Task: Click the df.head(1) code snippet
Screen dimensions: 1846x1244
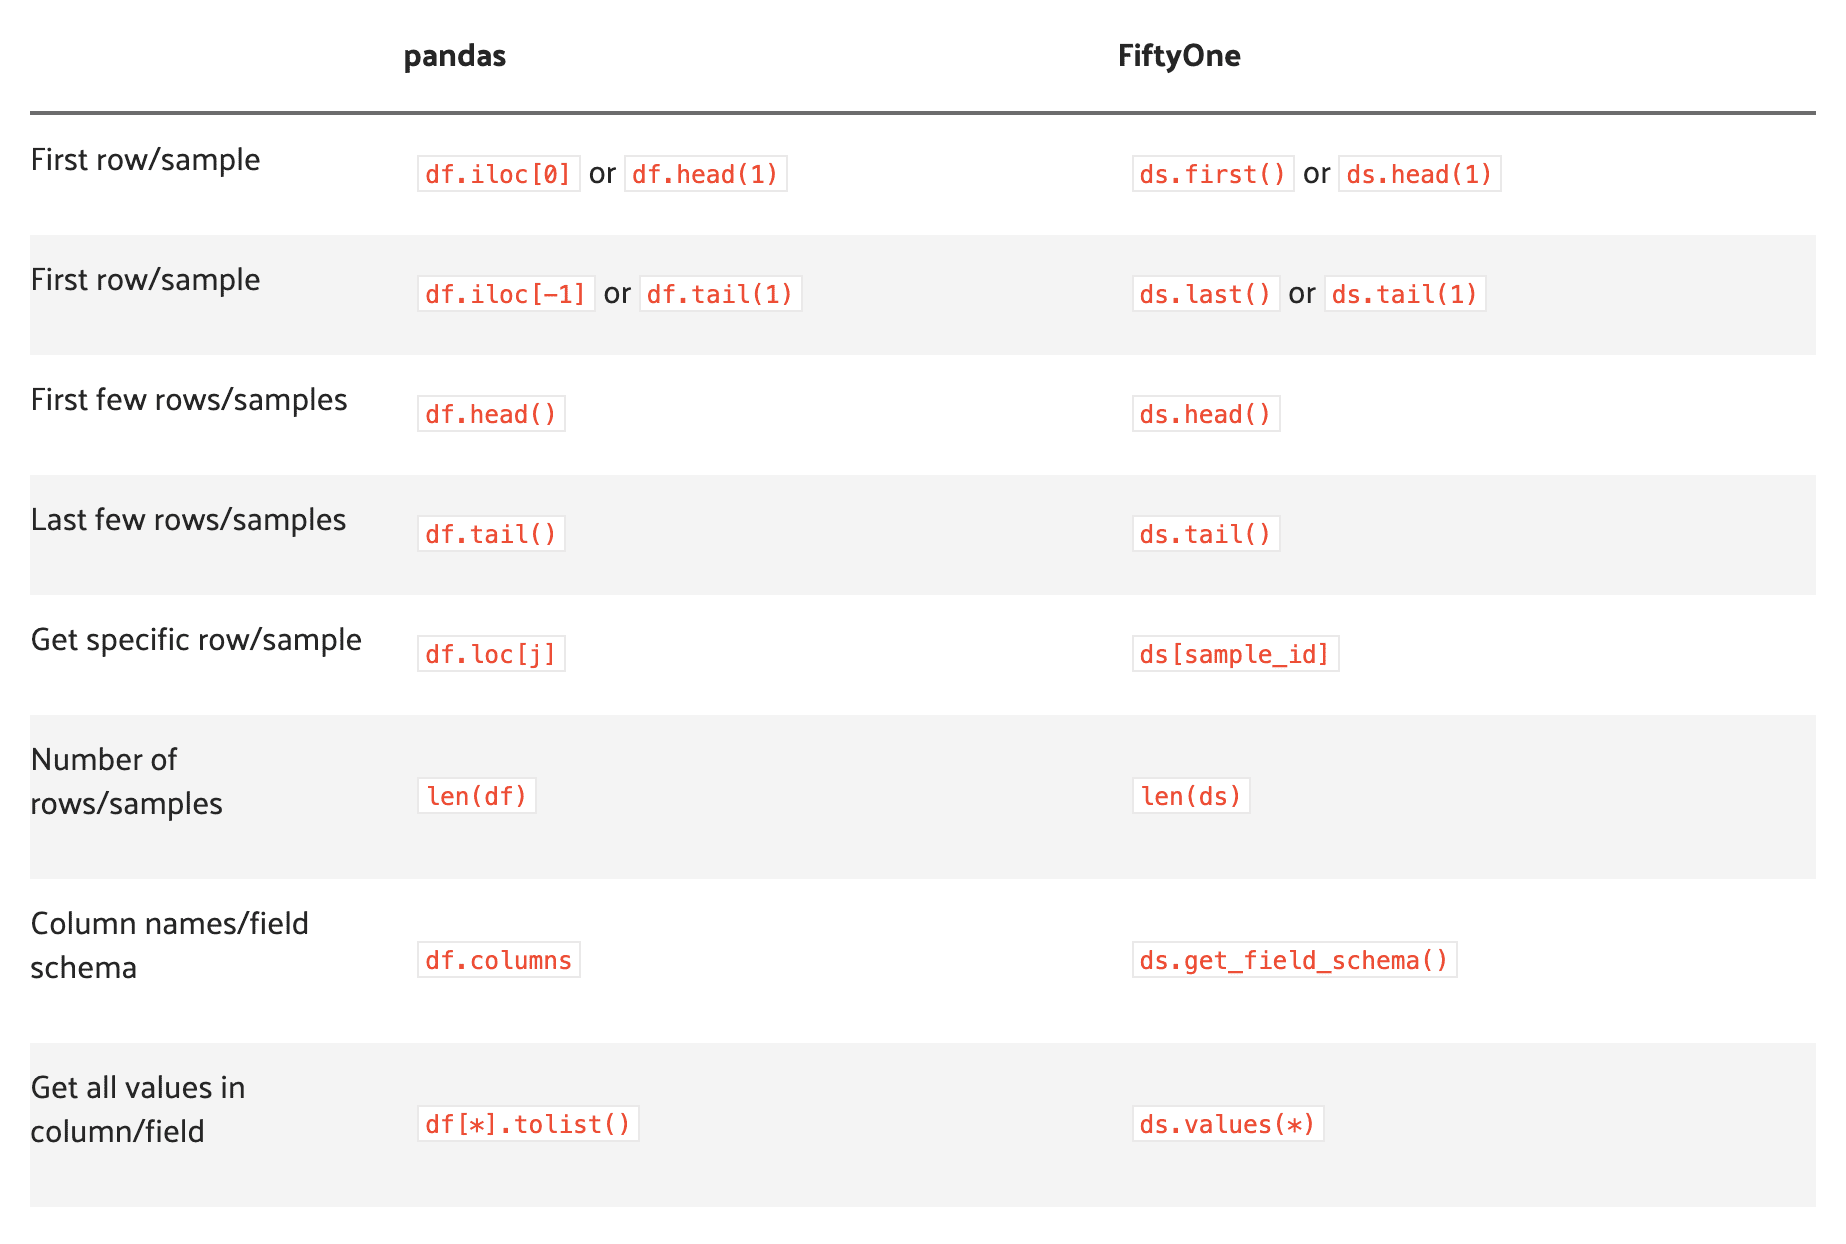Action: pyautogui.click(x=705, y=174)
